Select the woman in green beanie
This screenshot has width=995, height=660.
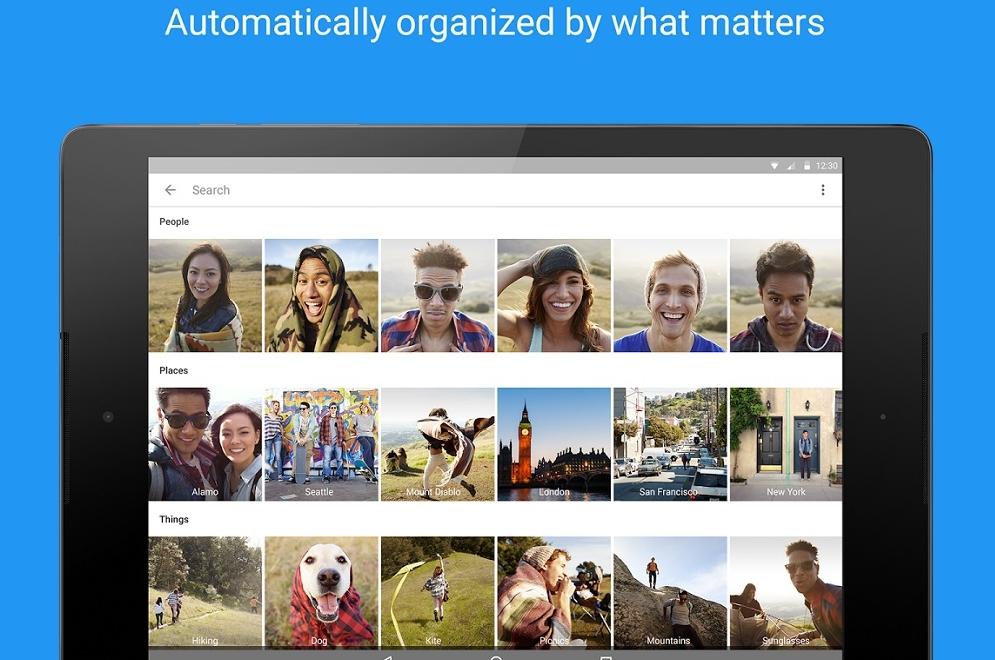[x=554, y=295]
